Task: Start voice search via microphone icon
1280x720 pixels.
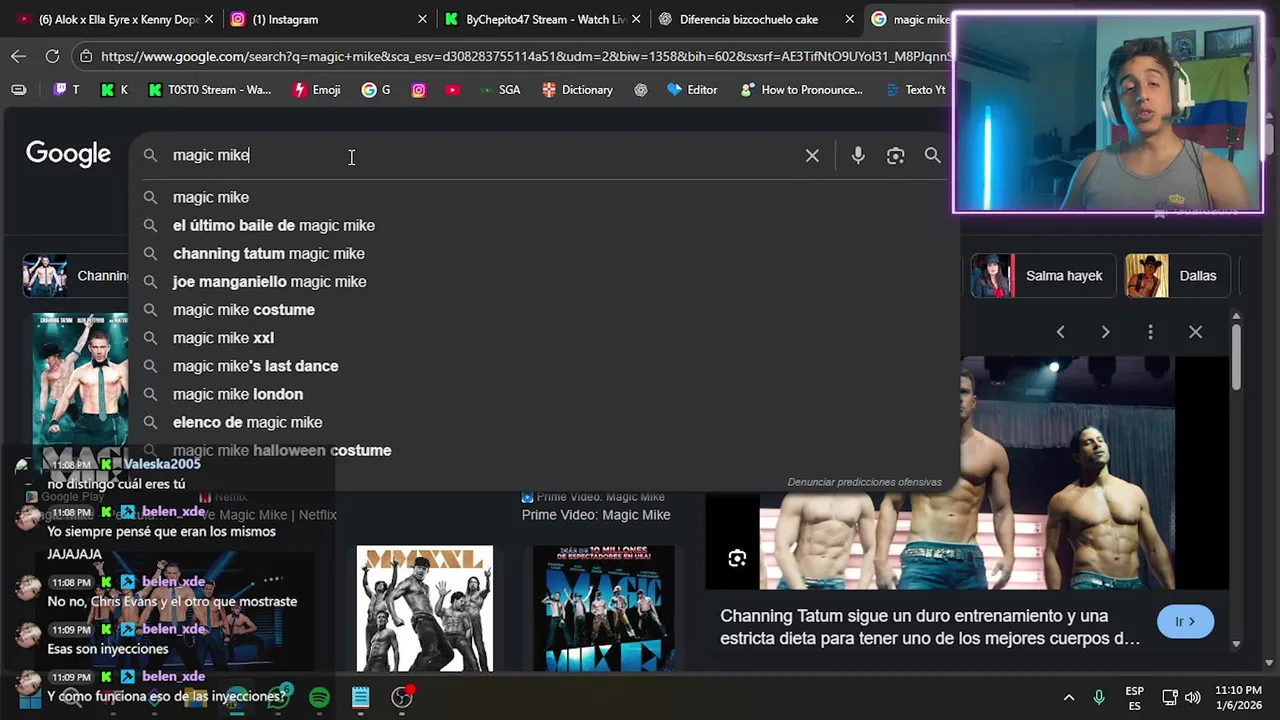Action: (858, 156)
